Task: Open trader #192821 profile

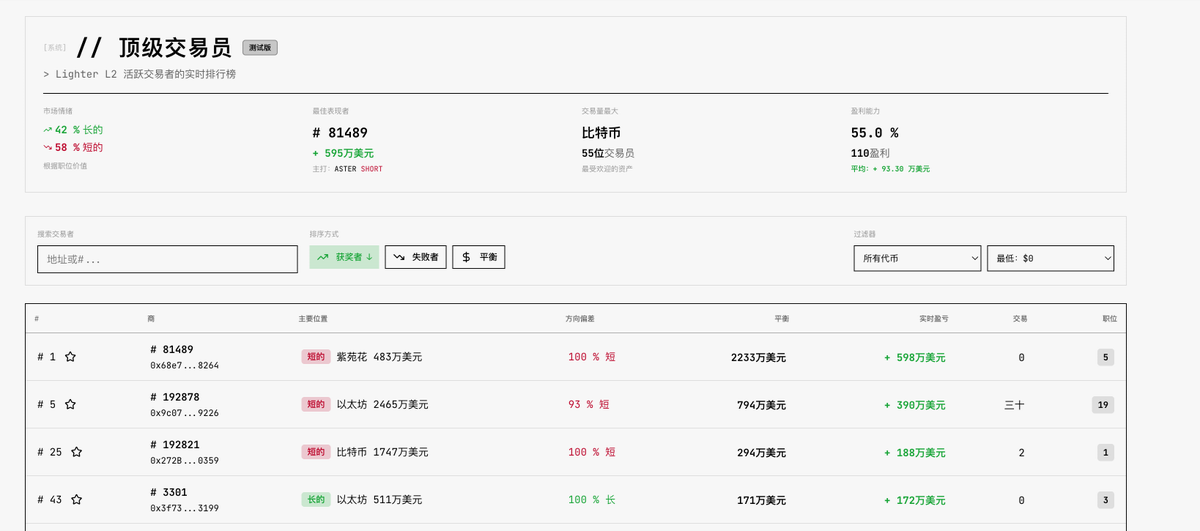Action: tap(175, 444)
